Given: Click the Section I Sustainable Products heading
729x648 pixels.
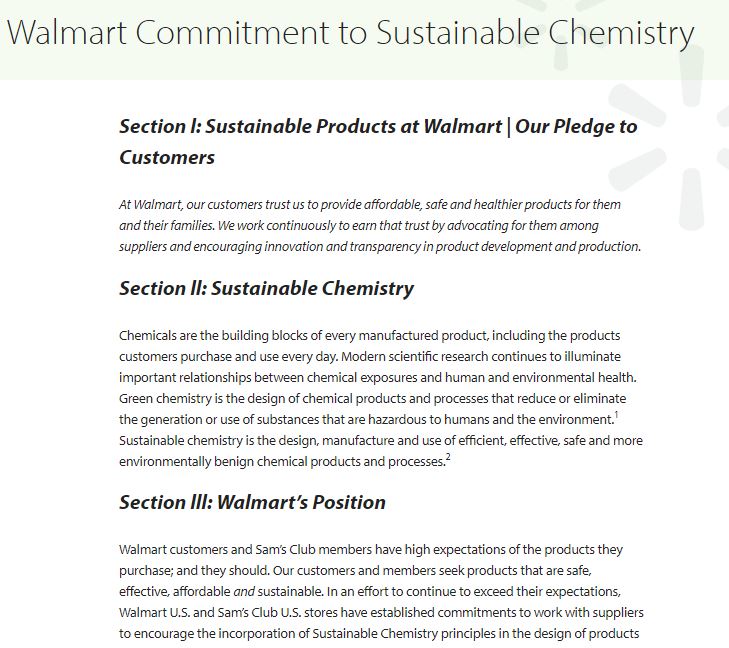Looking at the screenshot, I should coord(378,141).
